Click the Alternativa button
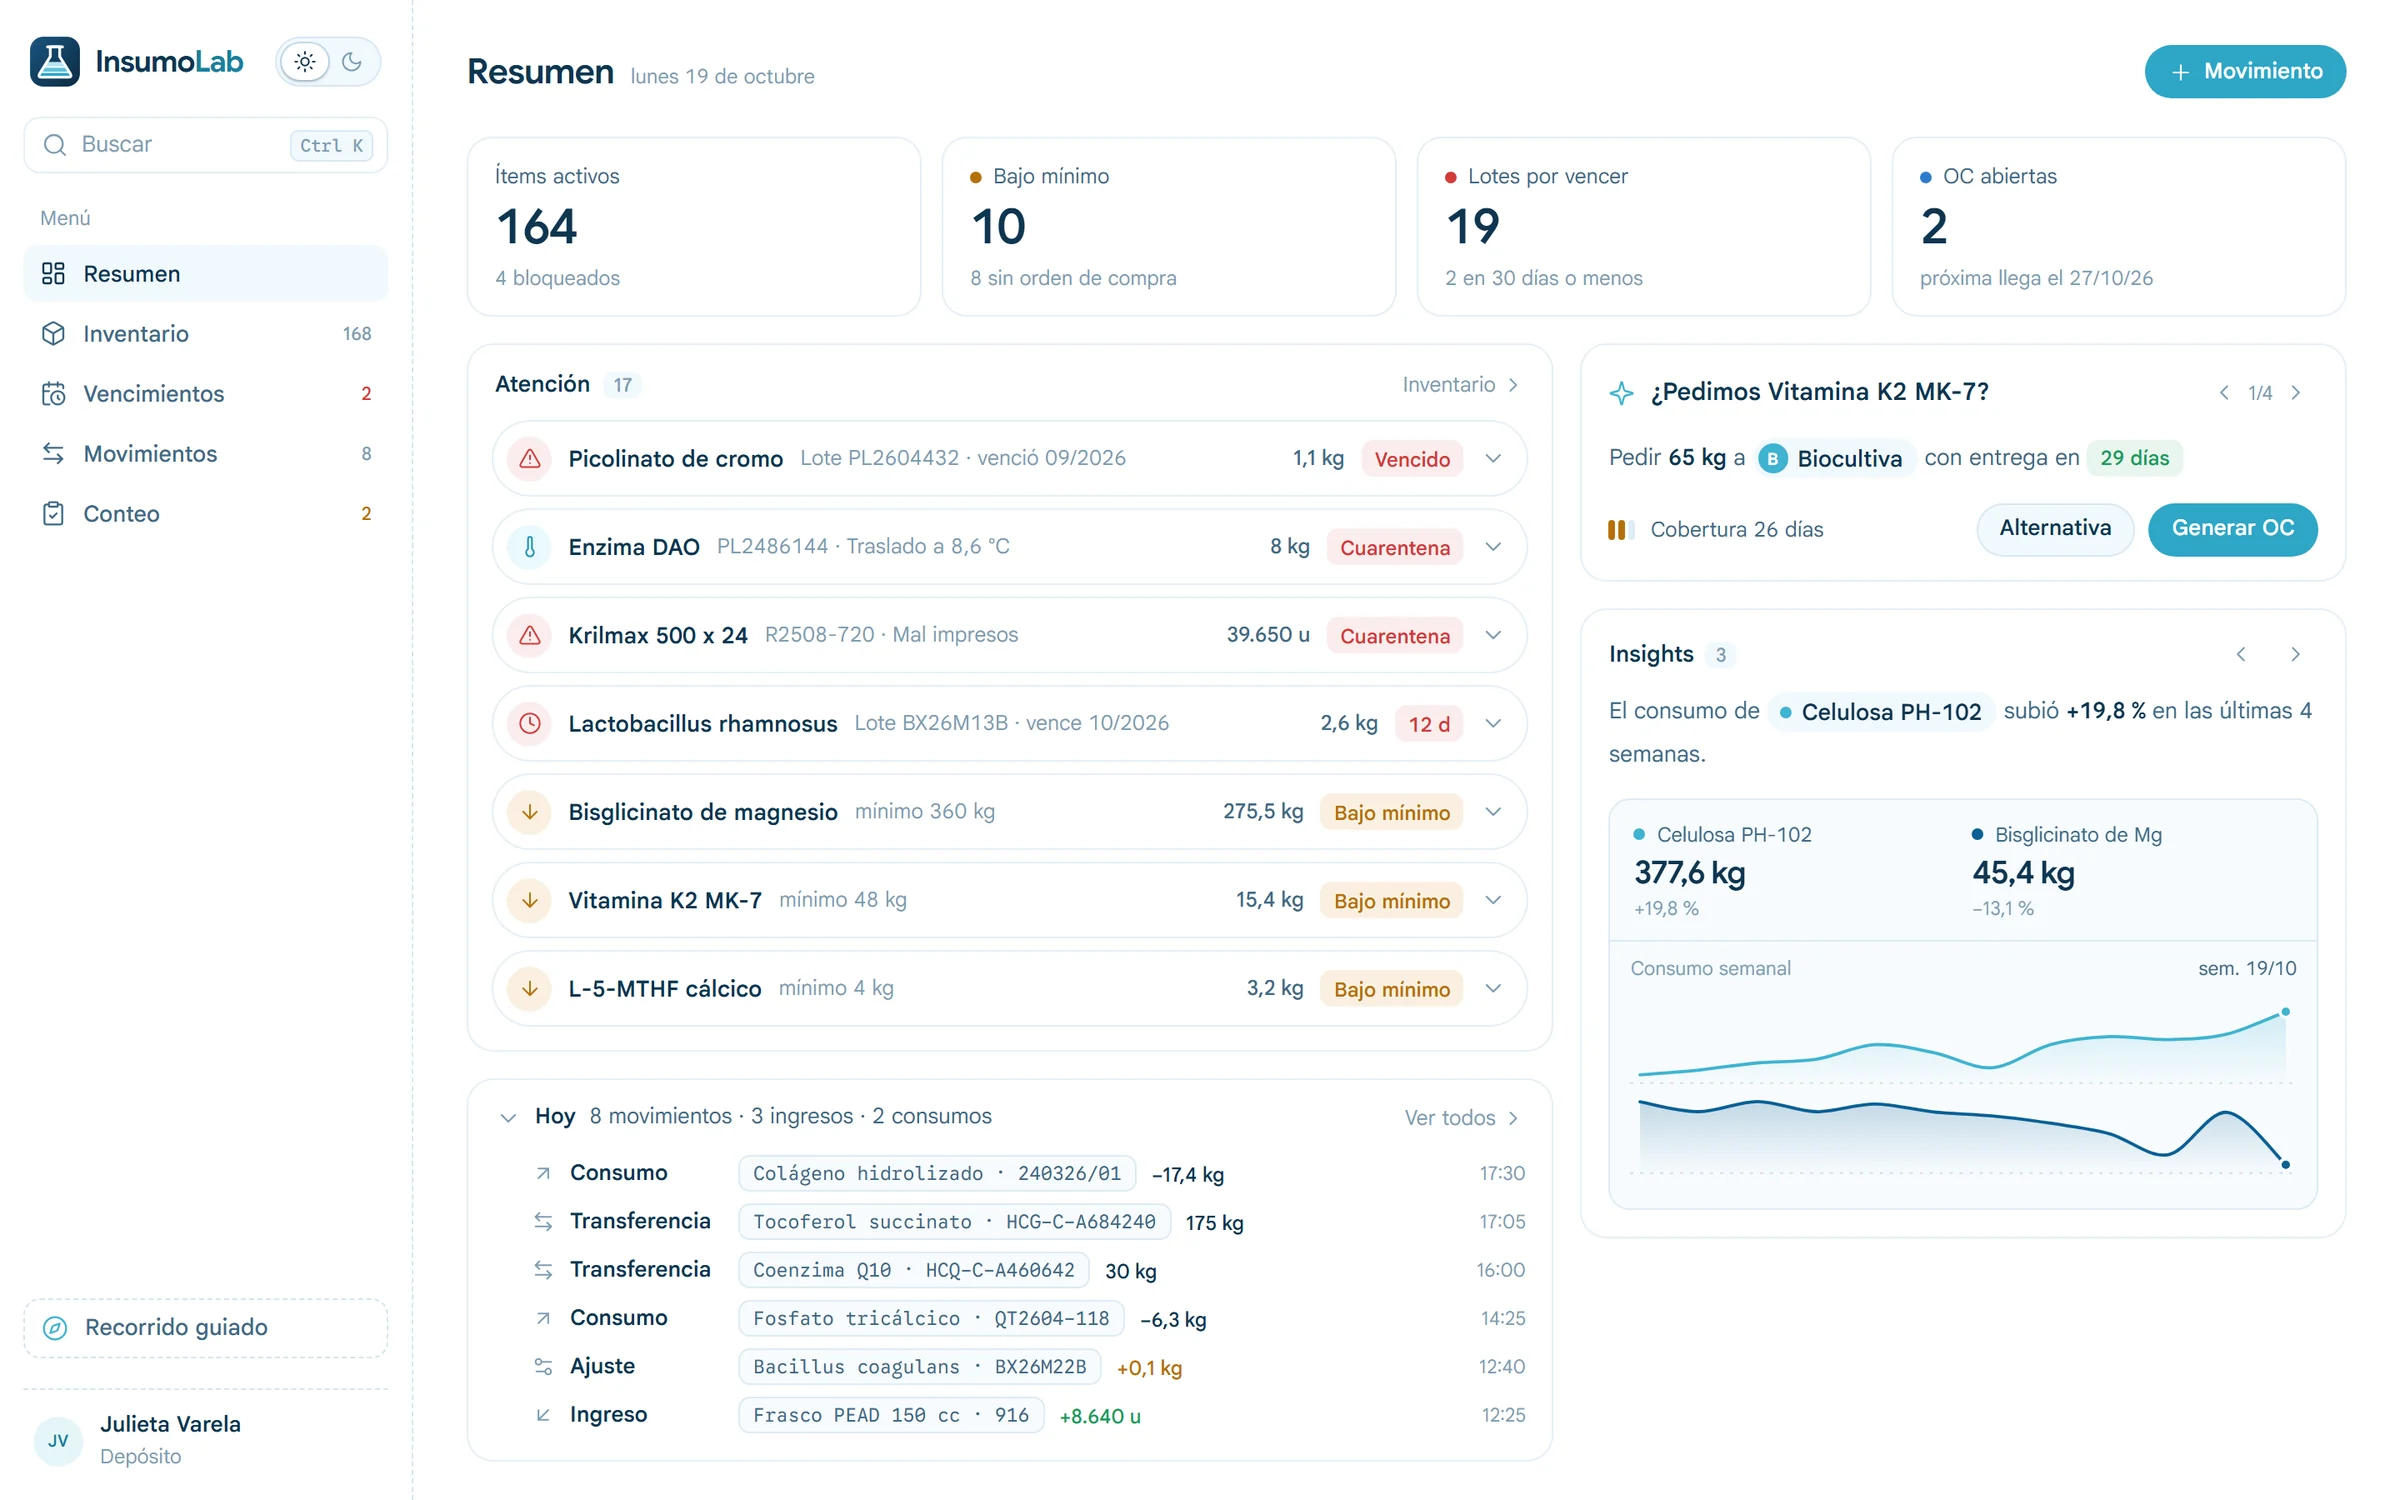 click(2055, 529)
